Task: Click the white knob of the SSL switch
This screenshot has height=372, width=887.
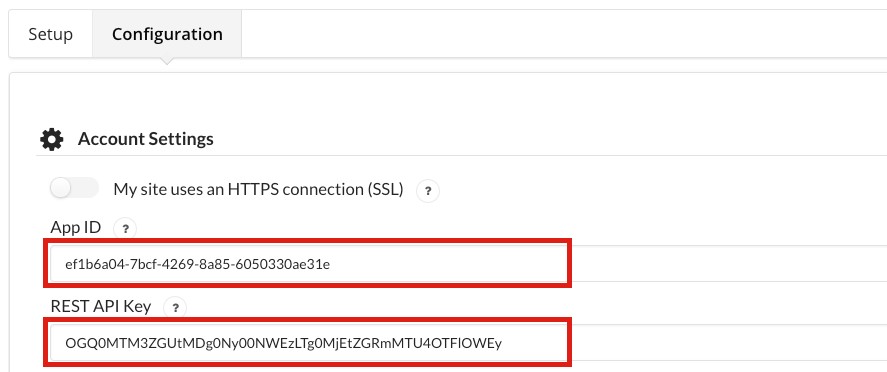Action: click(60, 188)
